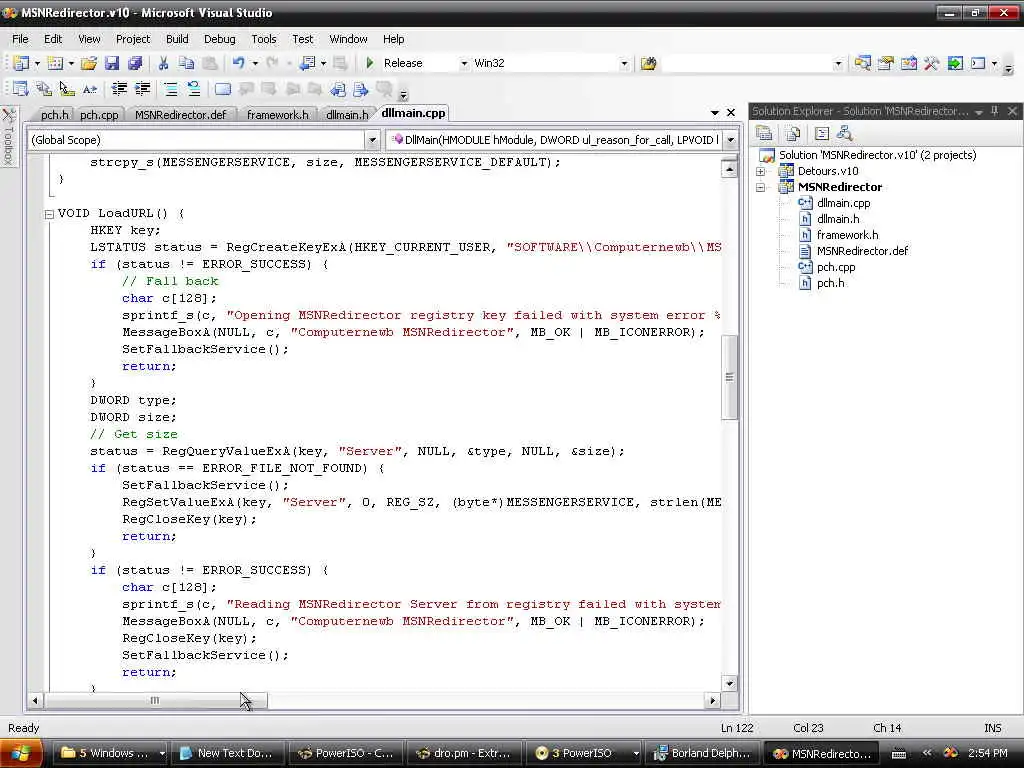Select framework.h in Solution Explorer
1024x768 pixels.
tap(847, 235)
